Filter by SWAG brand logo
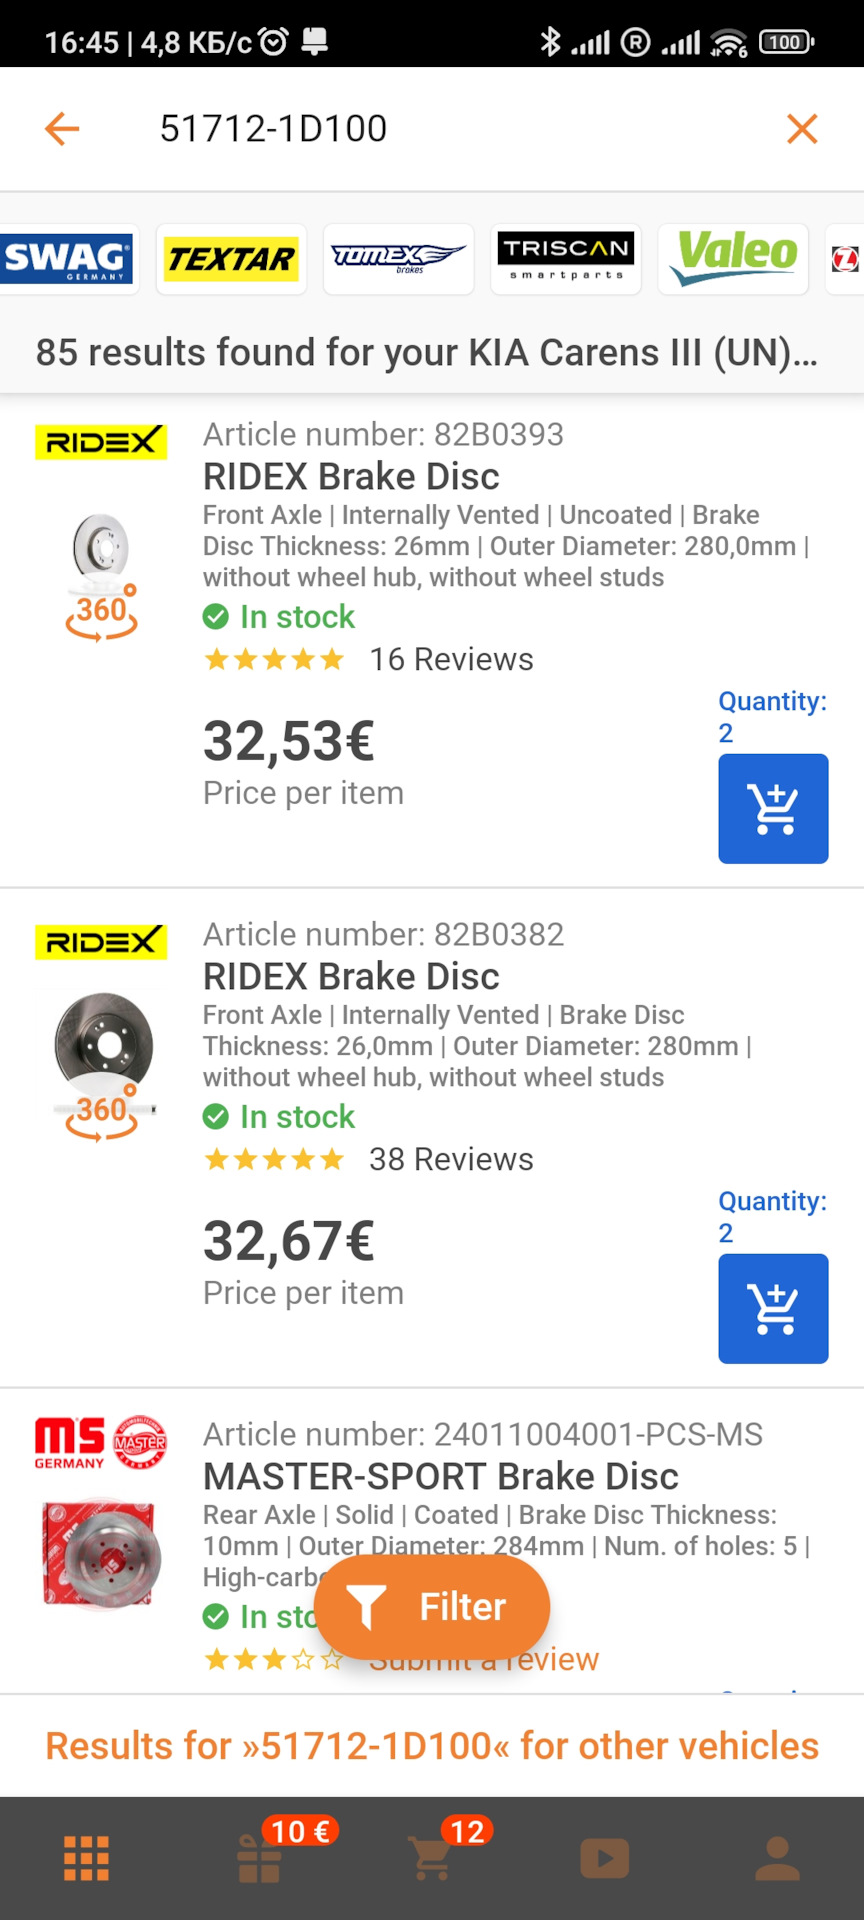 [x=66, y=259]
